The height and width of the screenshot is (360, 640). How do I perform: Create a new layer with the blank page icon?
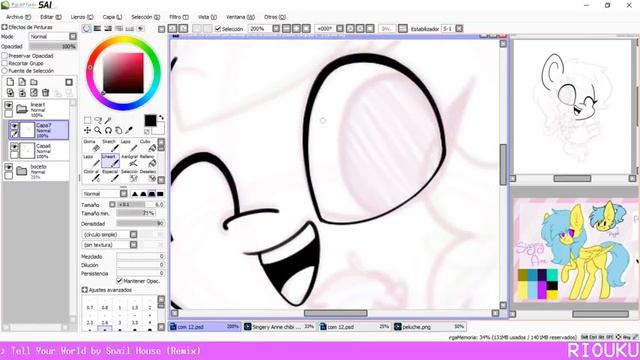pyautogui.click(x=10, y=82)
